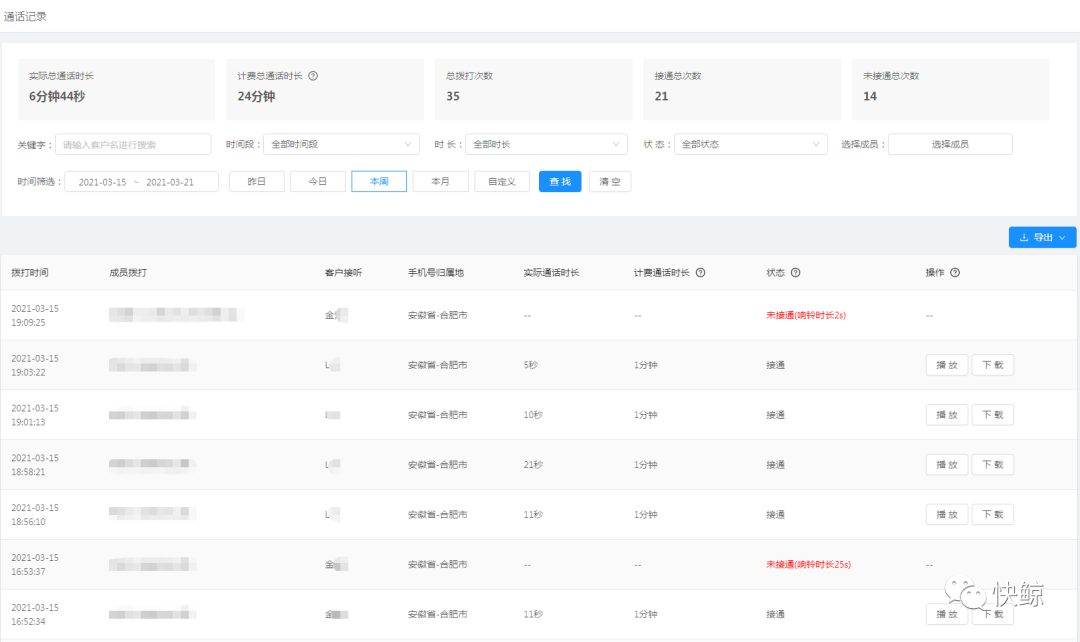Image resolution: width=1080 pixels, height=642 pixels.
Task: Select the 今日 time filter
Action: tap(318, 182)
